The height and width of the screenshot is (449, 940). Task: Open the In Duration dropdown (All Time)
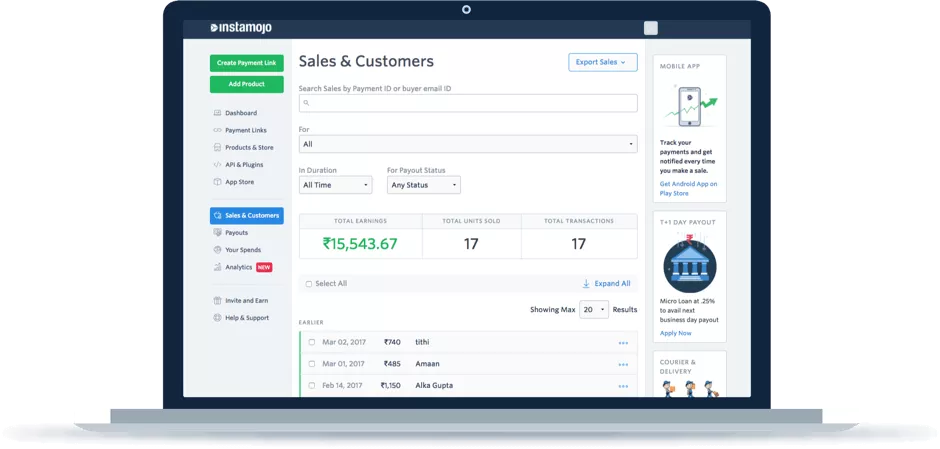coord(335,185)
